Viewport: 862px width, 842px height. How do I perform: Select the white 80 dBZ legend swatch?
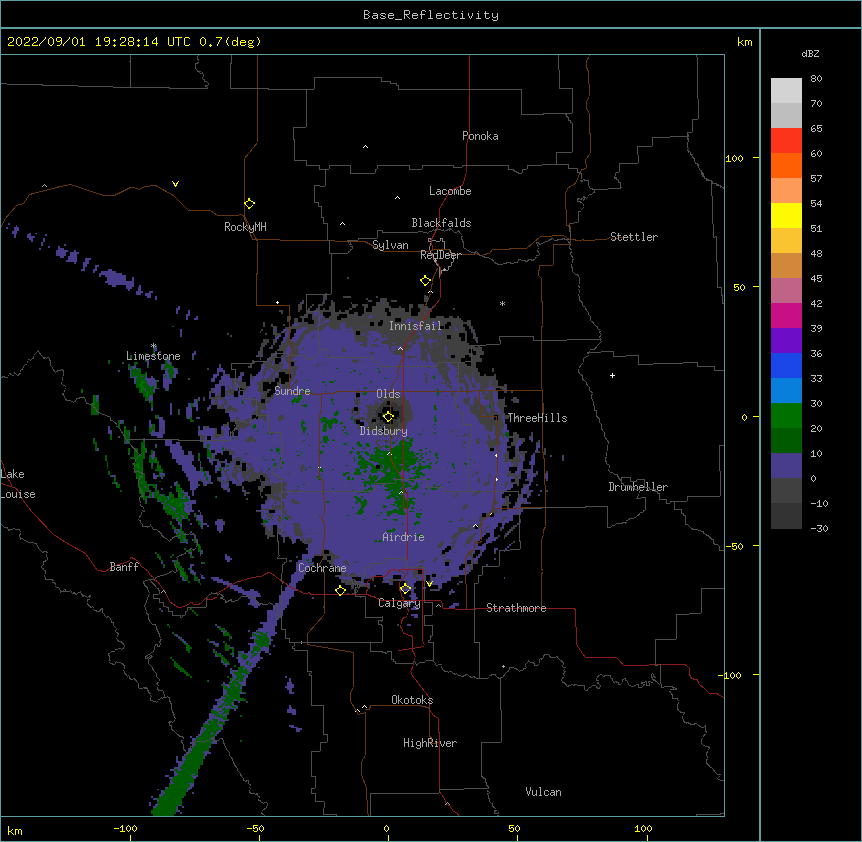[786, 91]
